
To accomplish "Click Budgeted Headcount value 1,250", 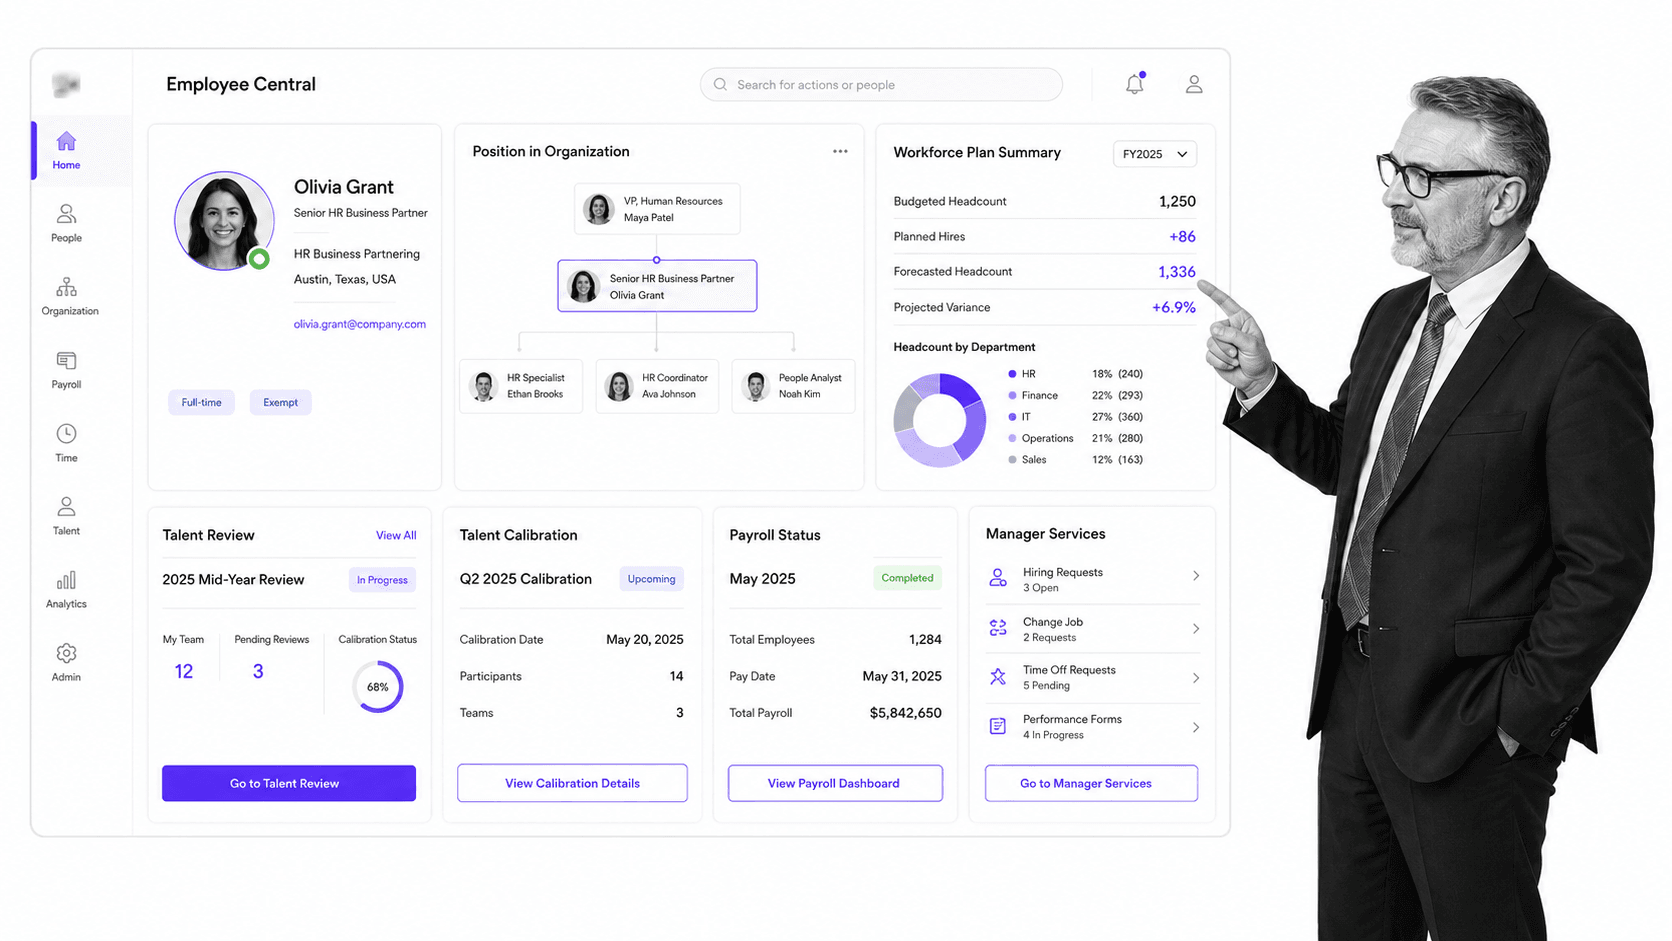I will tap(1177, 201).
